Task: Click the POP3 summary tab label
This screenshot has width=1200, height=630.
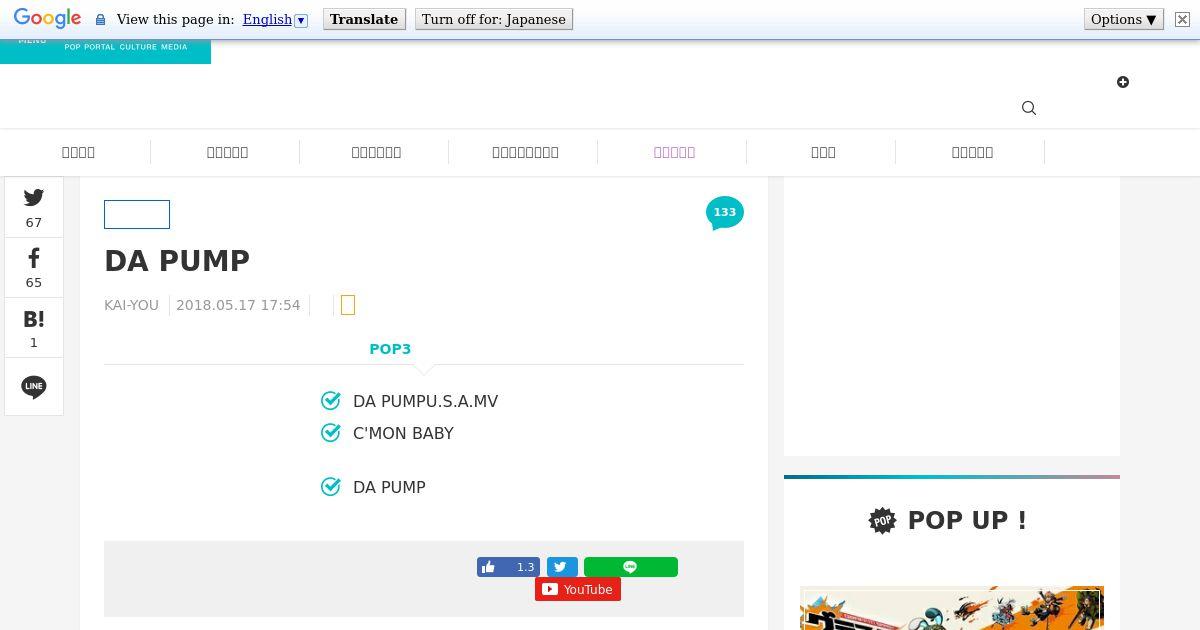Action: click(x=390, y=349)
